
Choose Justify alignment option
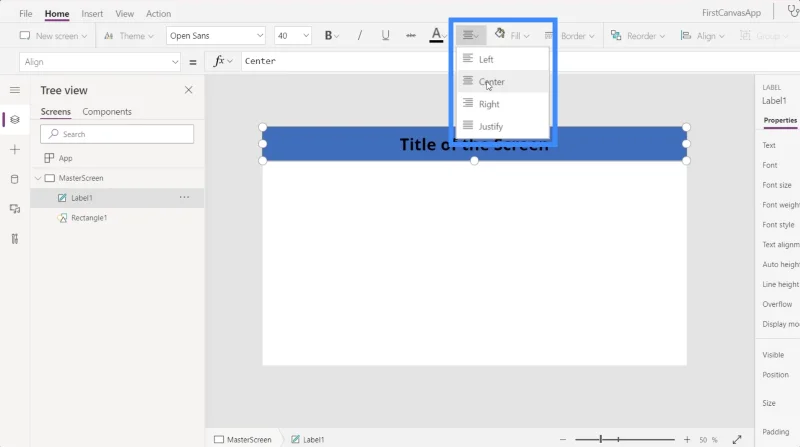[x=503, y=126]
